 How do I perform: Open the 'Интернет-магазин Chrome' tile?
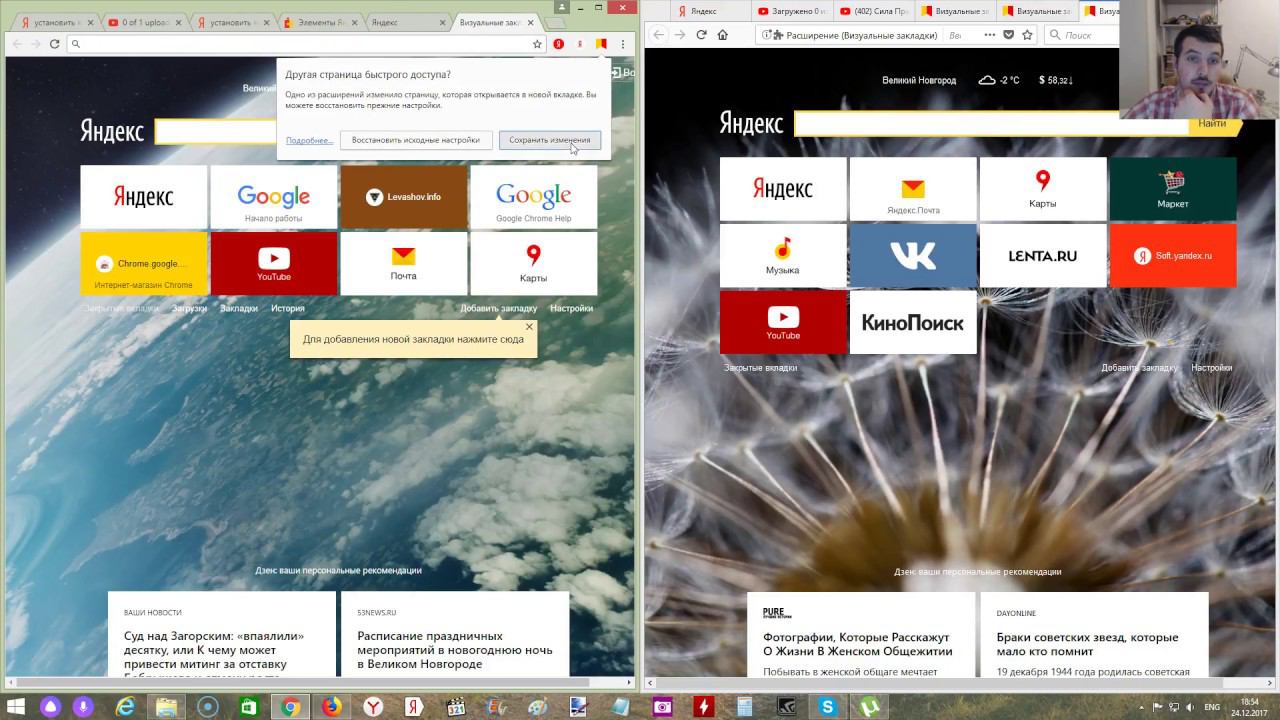[144, 263]
